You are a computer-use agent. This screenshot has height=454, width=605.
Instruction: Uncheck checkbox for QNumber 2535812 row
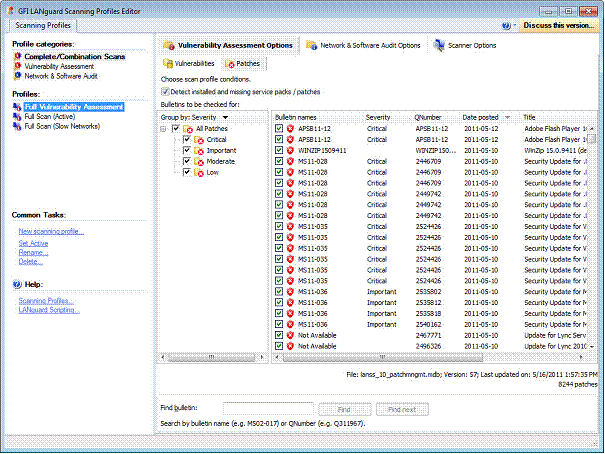pos(279,302)
